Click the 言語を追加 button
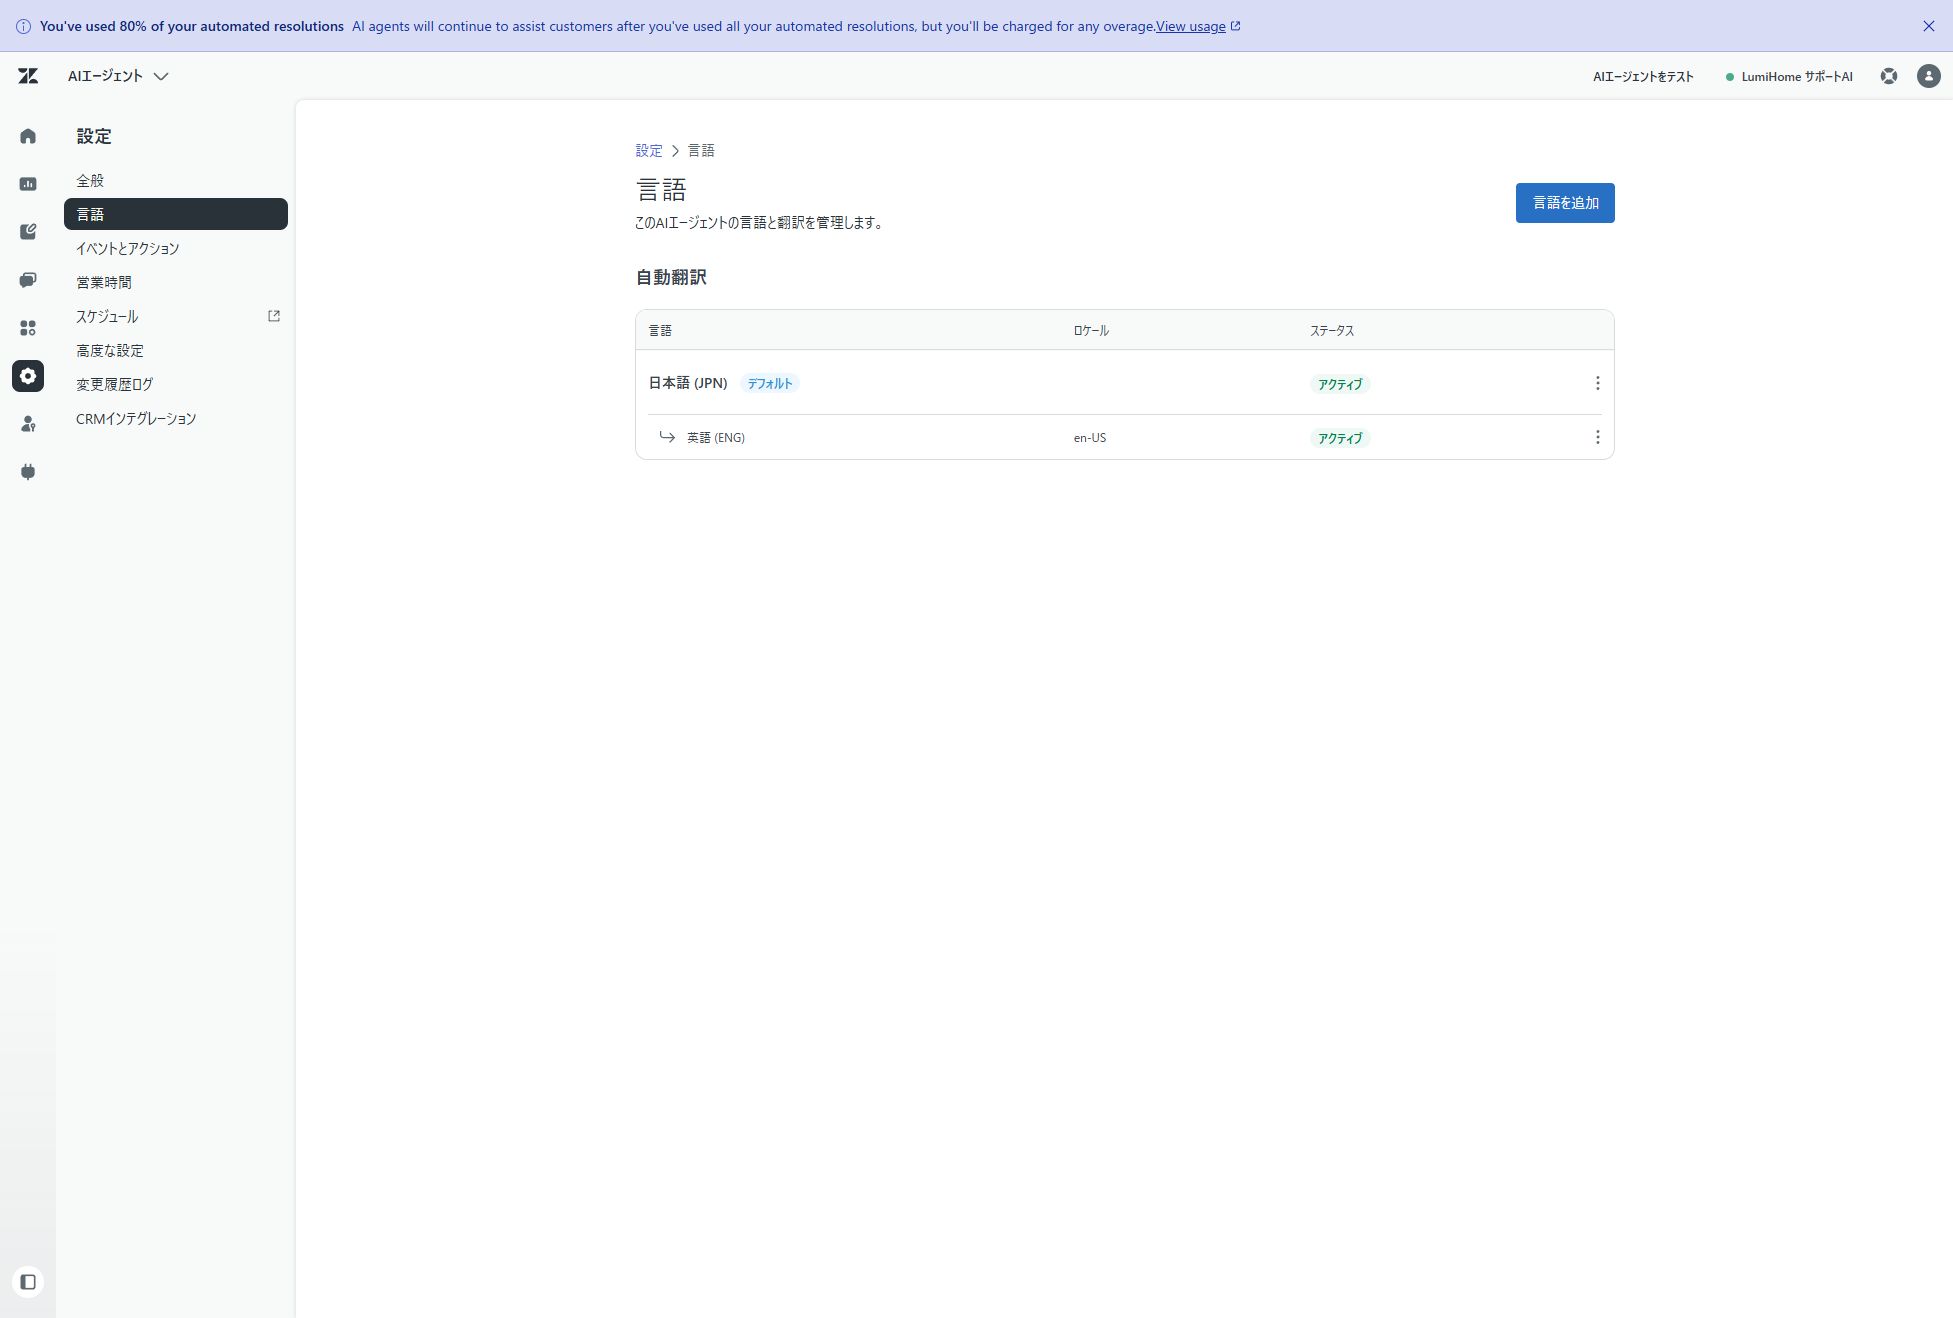 point(1564,203)
